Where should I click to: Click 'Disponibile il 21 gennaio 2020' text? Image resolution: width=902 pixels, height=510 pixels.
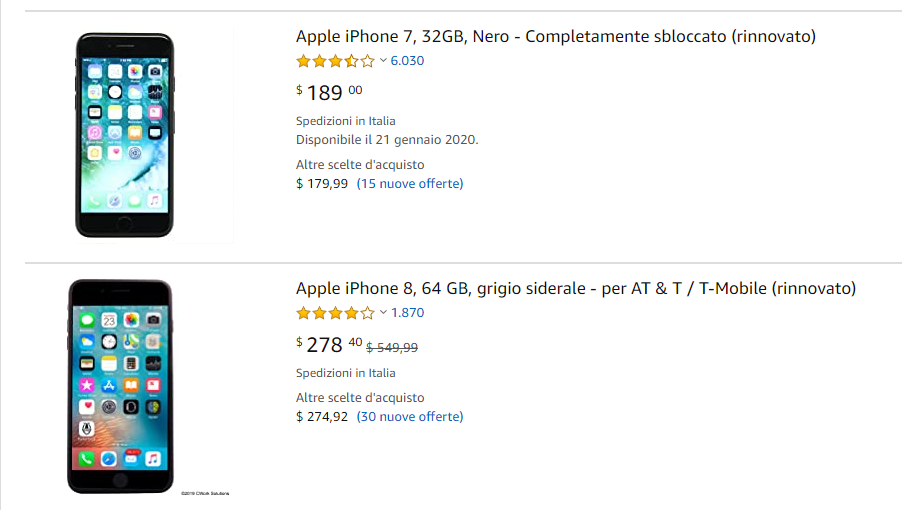point(387,140)
